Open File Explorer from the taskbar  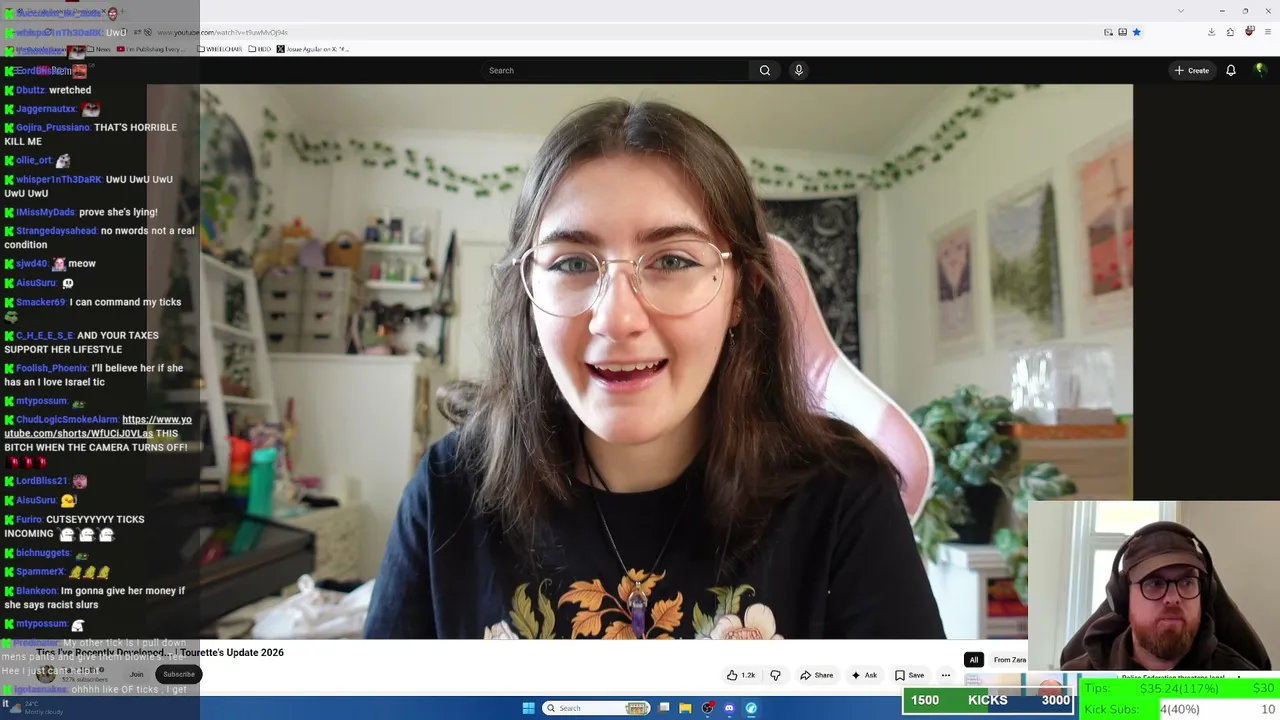pos(685,708)
